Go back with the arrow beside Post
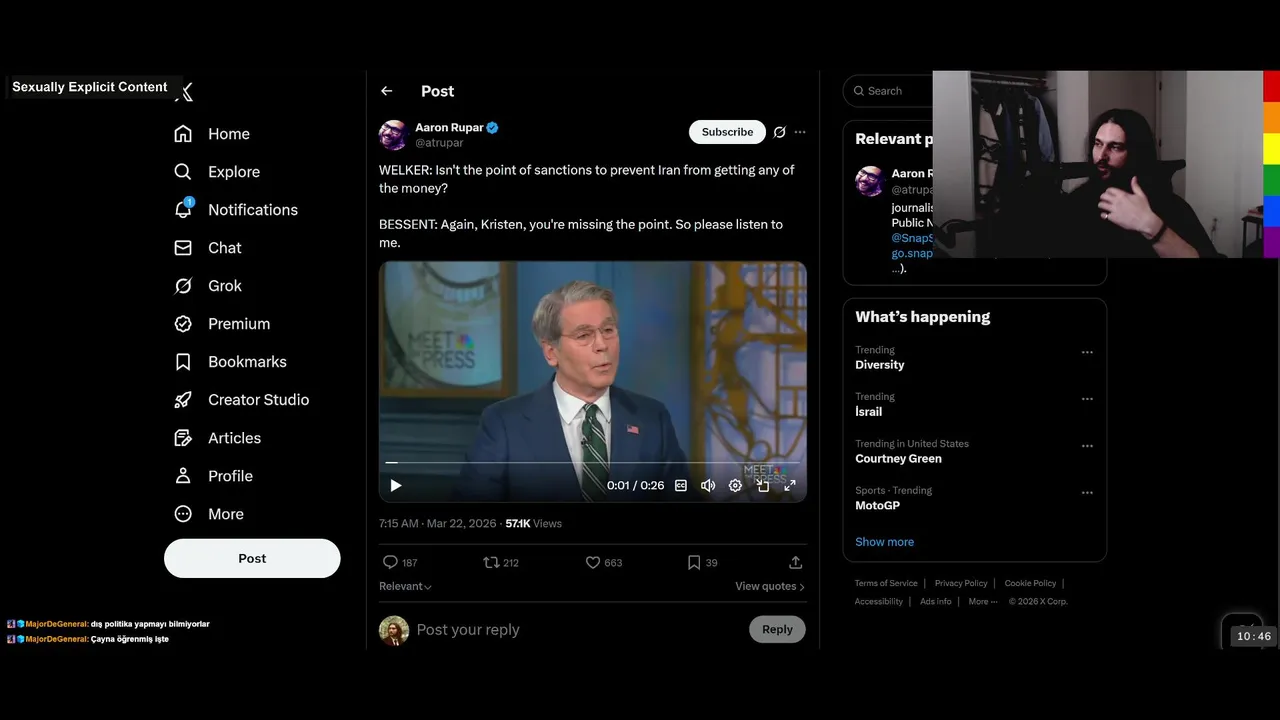The width and height of the screenshot is (1280, 720). (387, 91)
